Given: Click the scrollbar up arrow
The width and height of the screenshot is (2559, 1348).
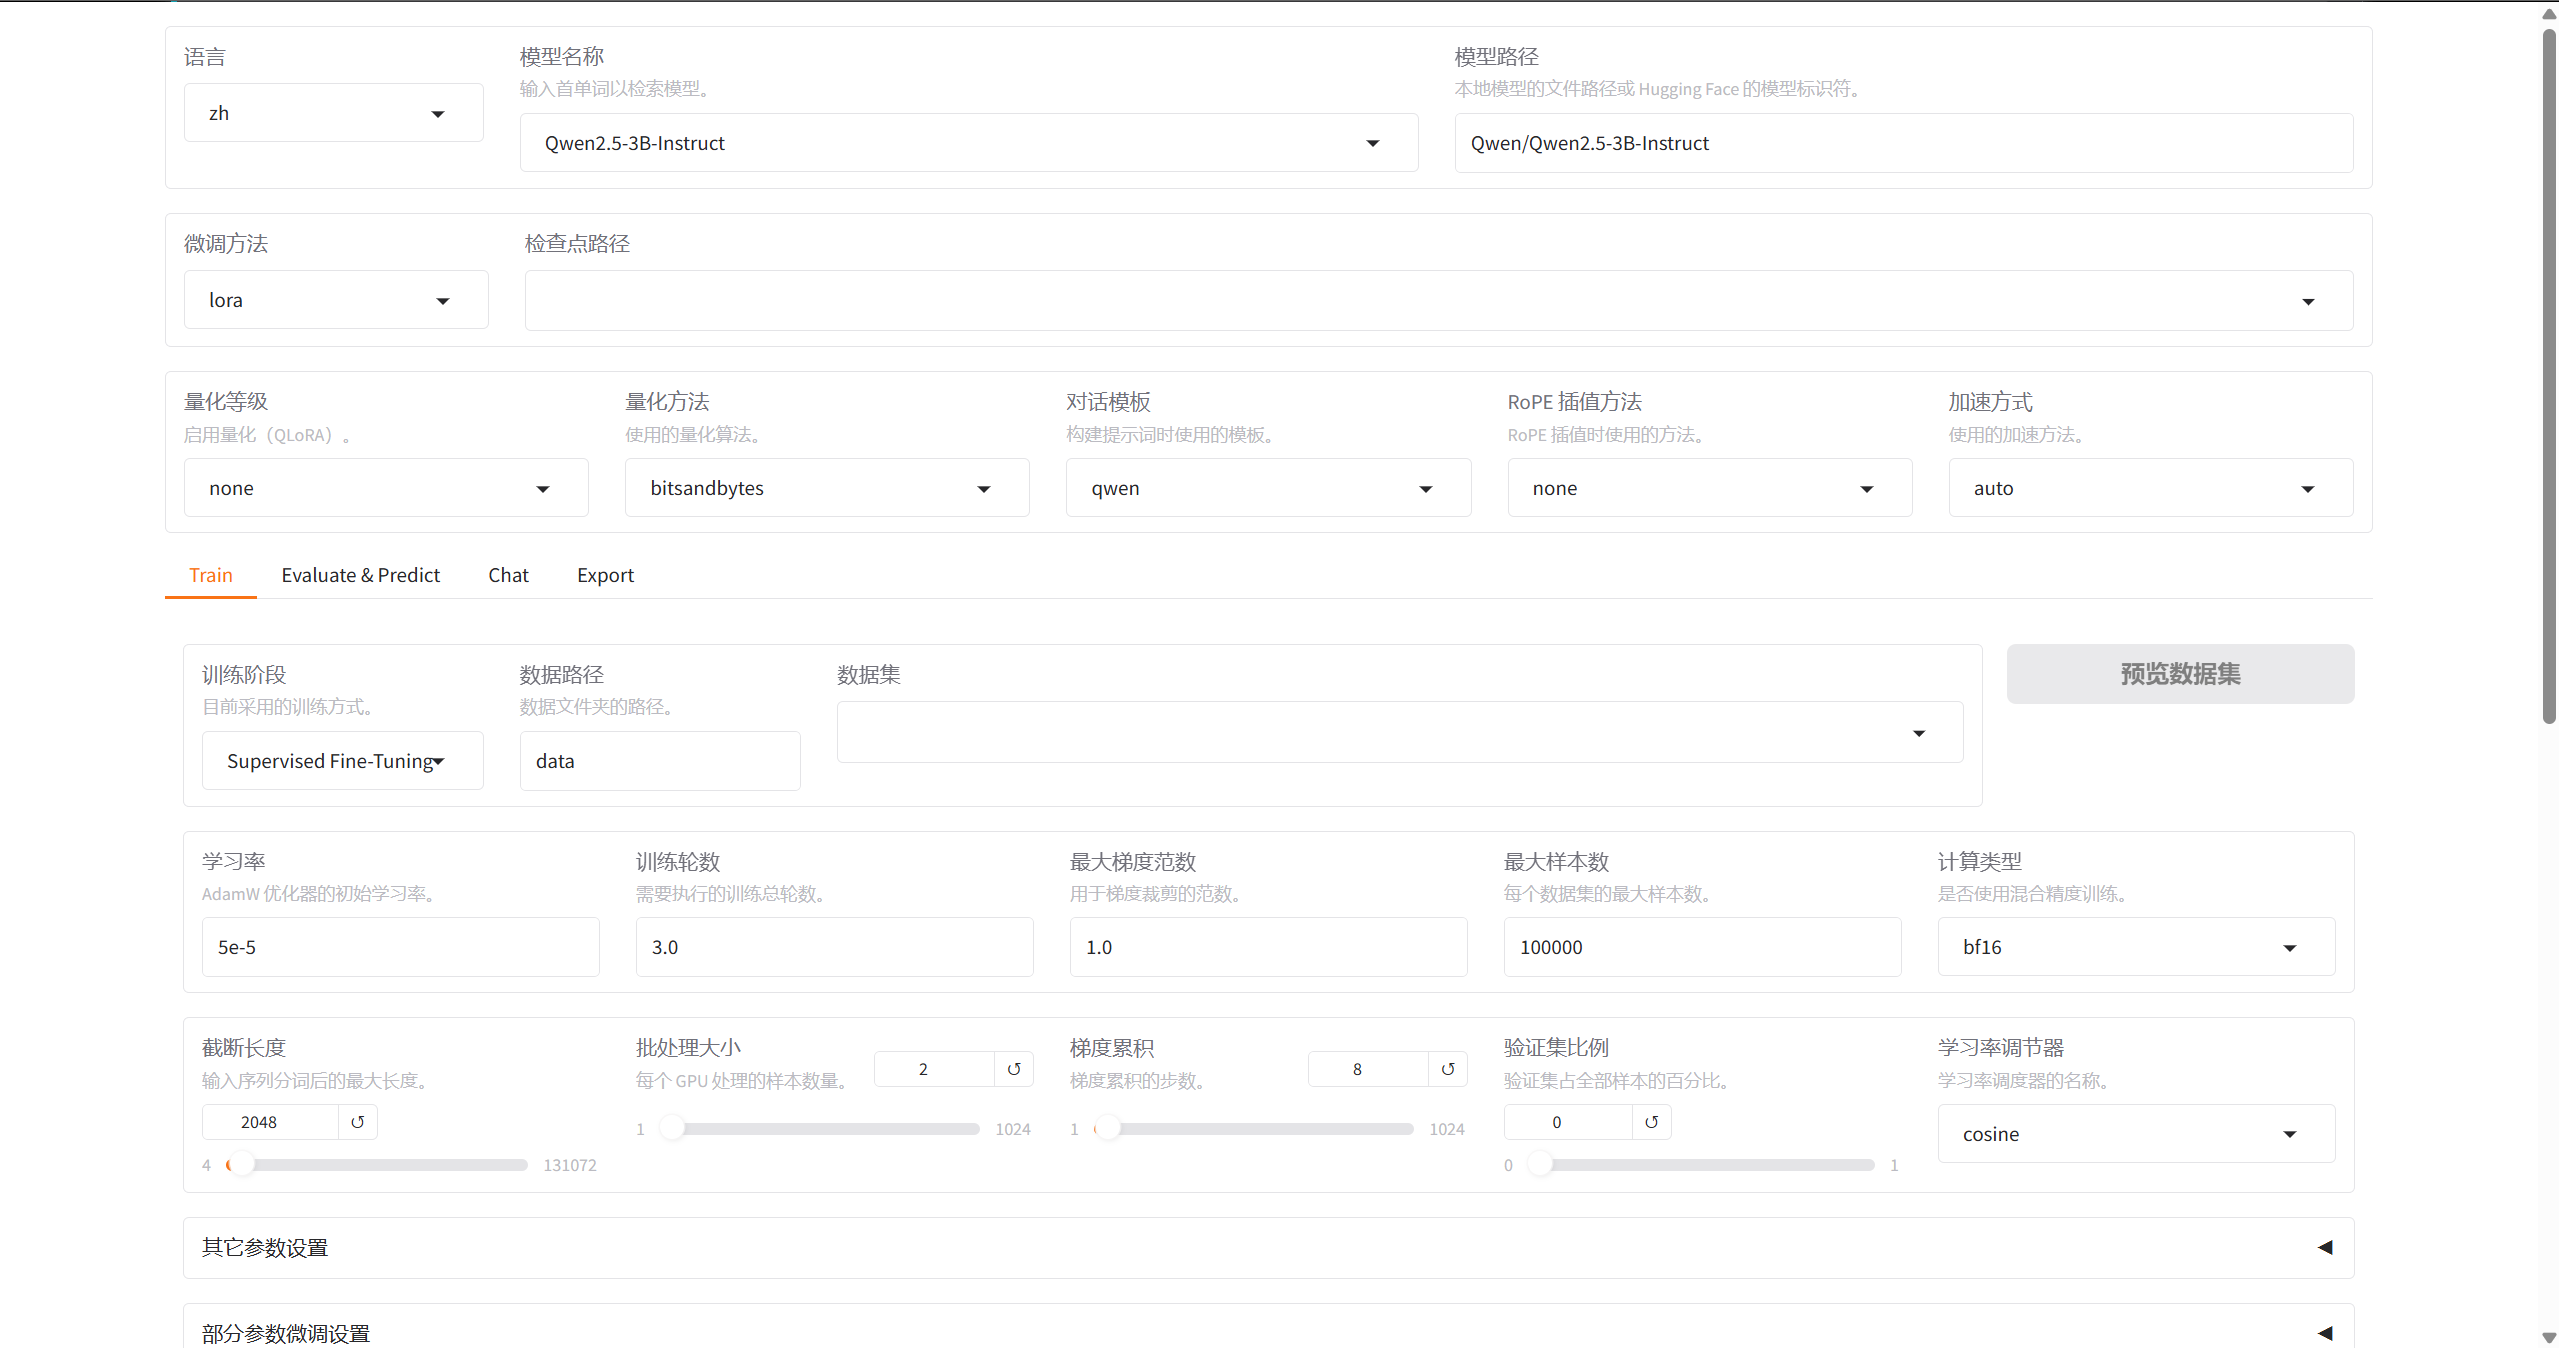Looking at the screenshot, I should (2549, 13).
